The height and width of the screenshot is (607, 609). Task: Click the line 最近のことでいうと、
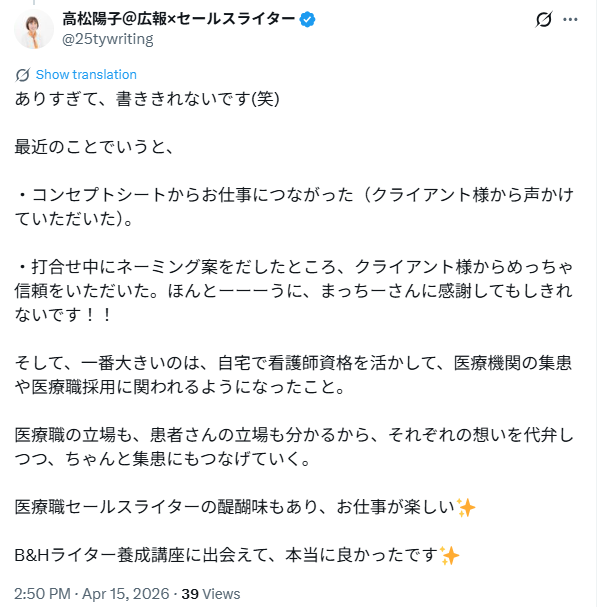pos(94,147)
